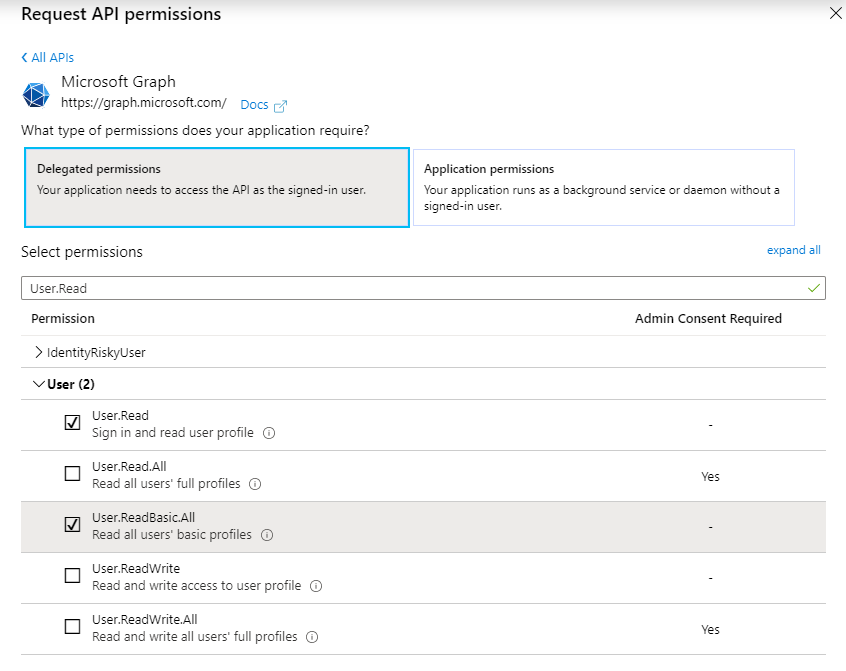The width and height of the screenshot is (846, 671).
Task: Click the User.Read.All permission name
Action: coord(129,467)
